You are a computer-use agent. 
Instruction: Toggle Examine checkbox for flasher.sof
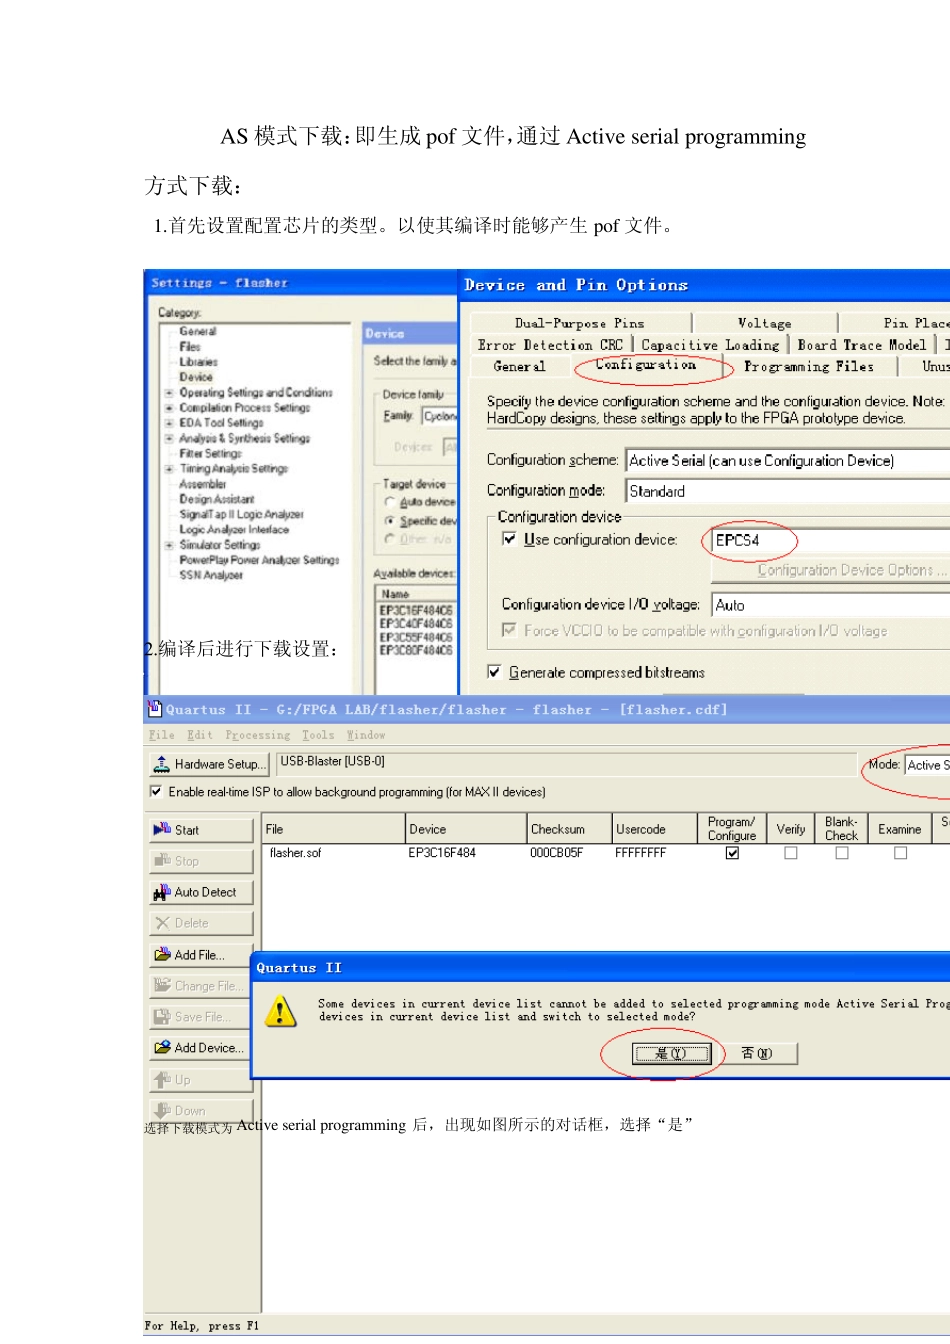[900, 853]
